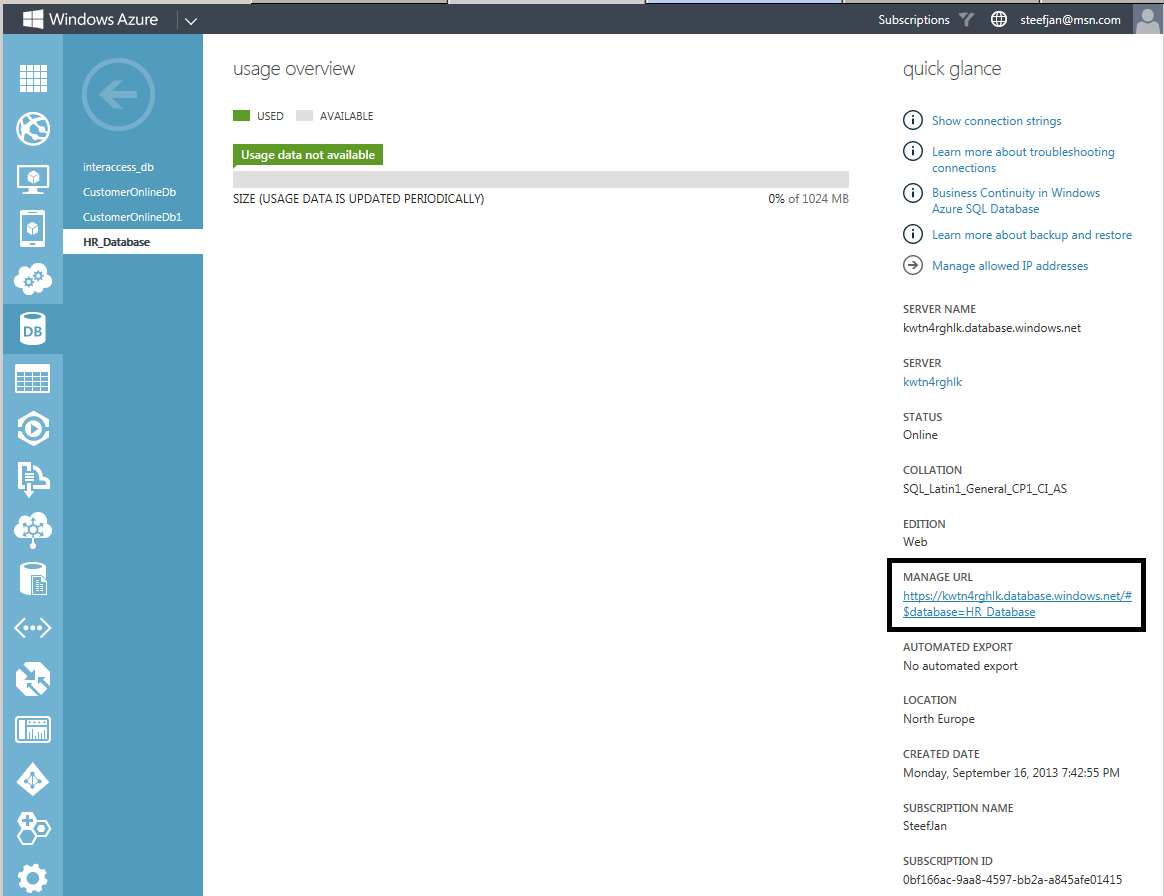Open Mobile Services phone icon
The width and height of the screenshot is (1164, 896).
click(x=33, y=229)
